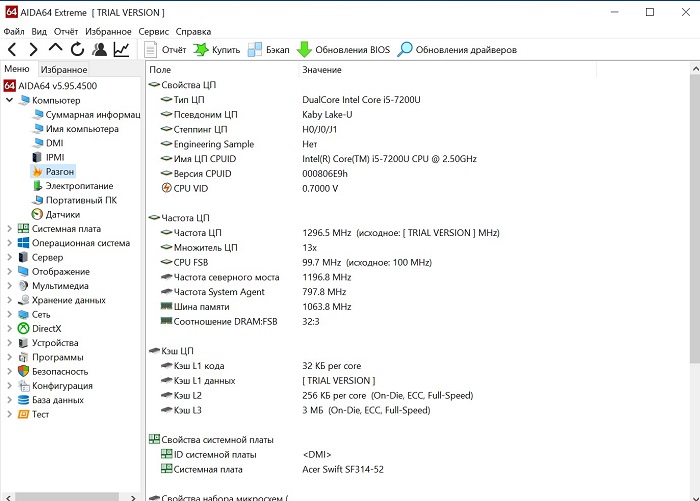Expand the Хранение данных node
Viewport: 700px width, 501px height.
9,300
